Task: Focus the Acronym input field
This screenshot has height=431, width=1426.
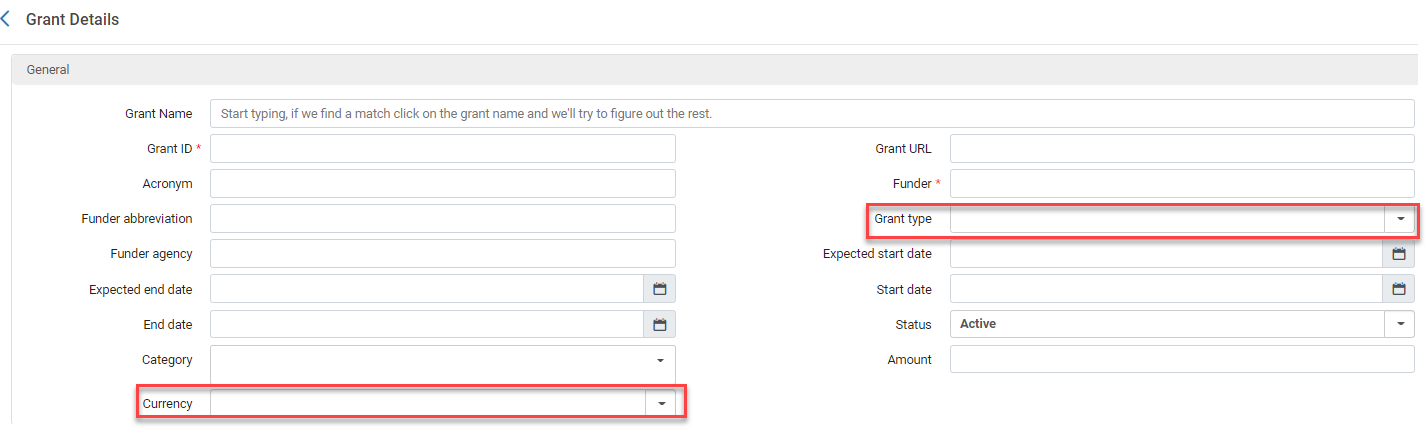Action: point(442,184)
